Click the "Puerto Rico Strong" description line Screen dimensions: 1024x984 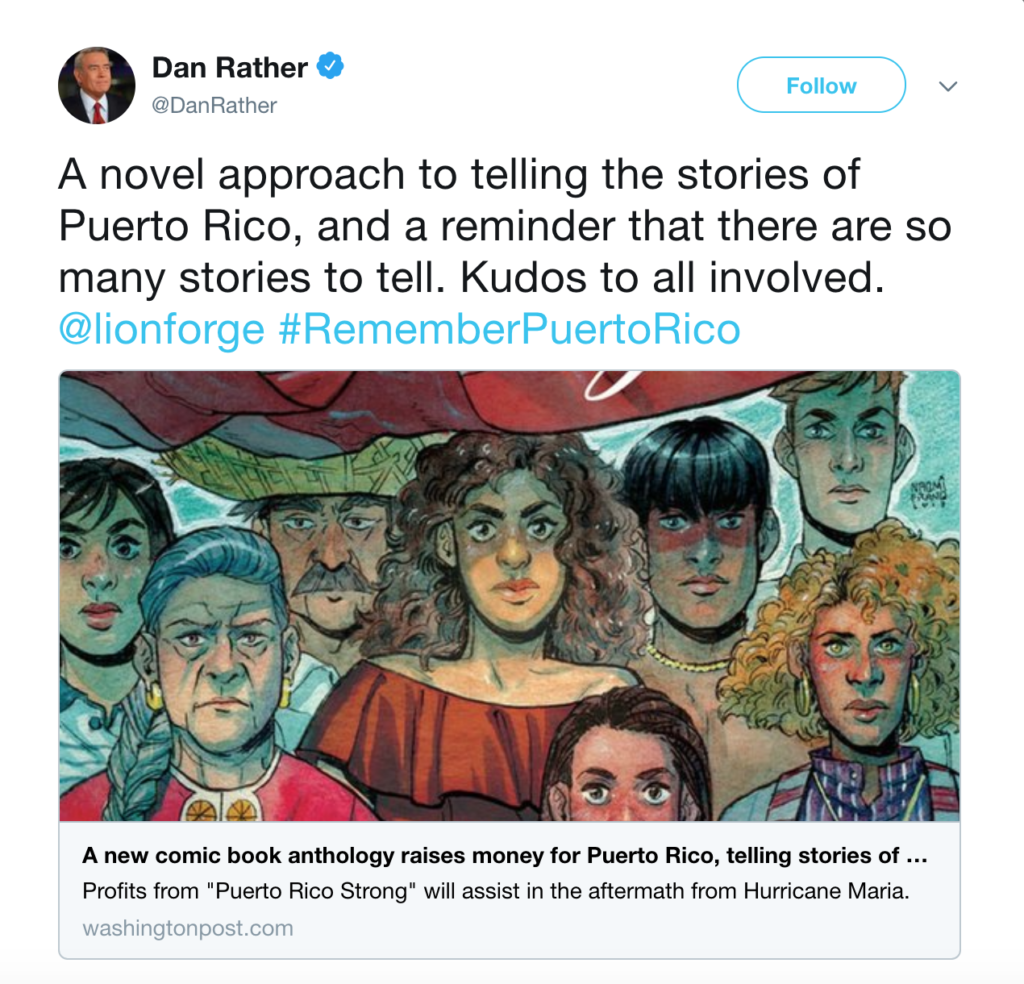496,891
